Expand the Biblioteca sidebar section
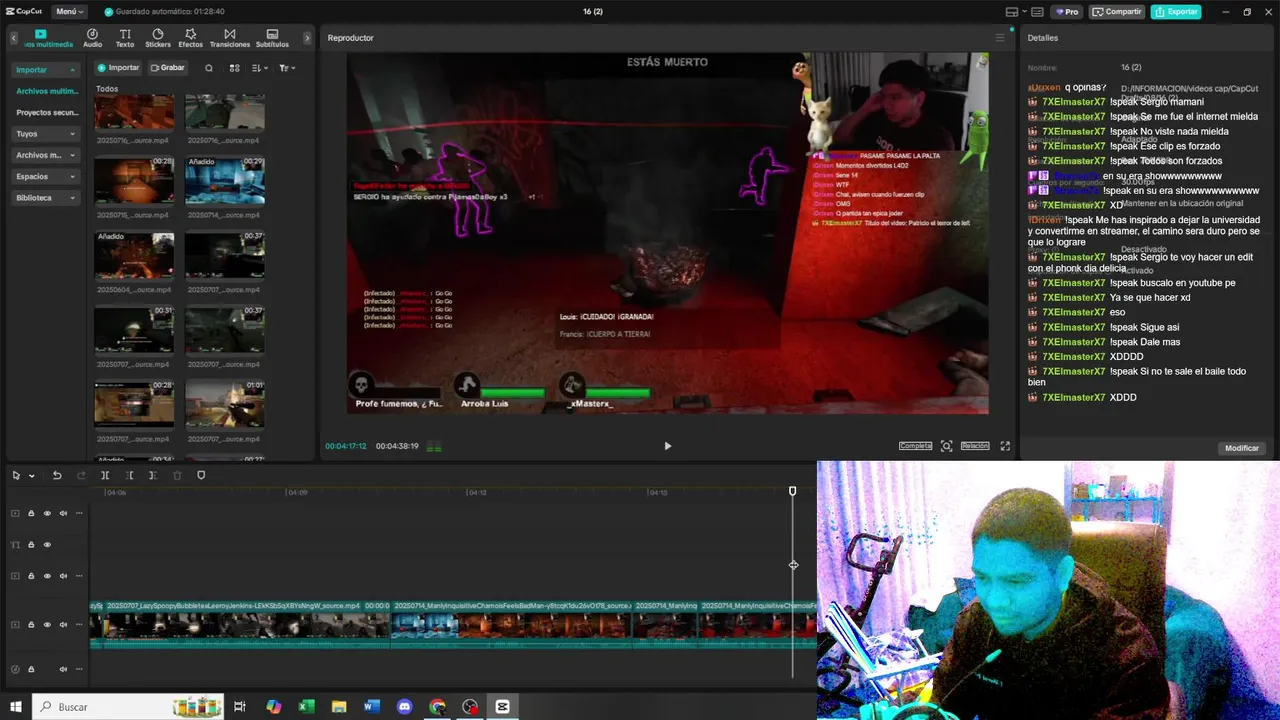This screenshot has width=1280, height=720. (46, 198)
